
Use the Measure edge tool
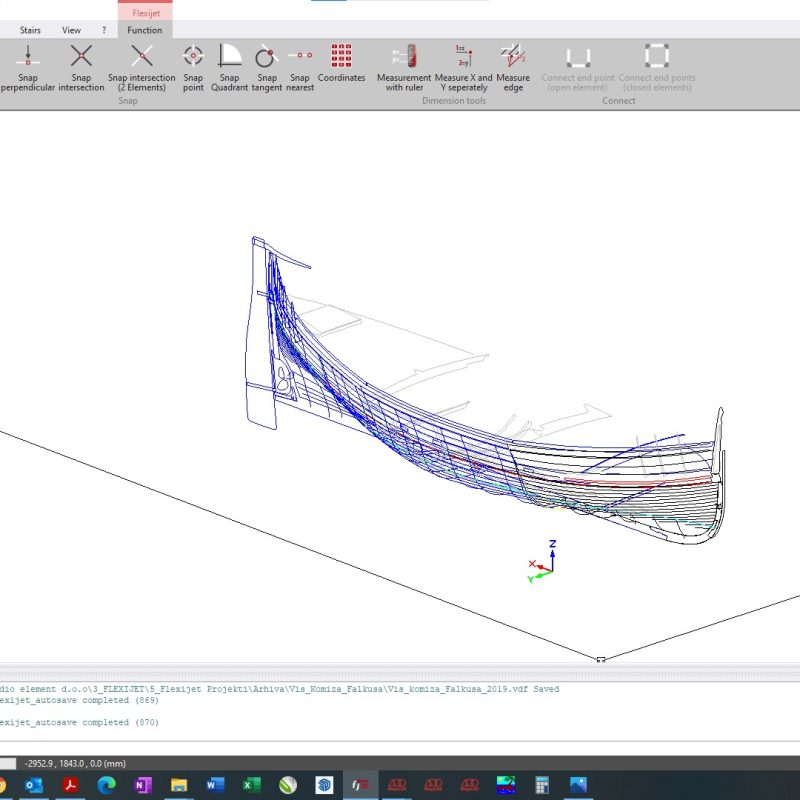click(513, 67)
